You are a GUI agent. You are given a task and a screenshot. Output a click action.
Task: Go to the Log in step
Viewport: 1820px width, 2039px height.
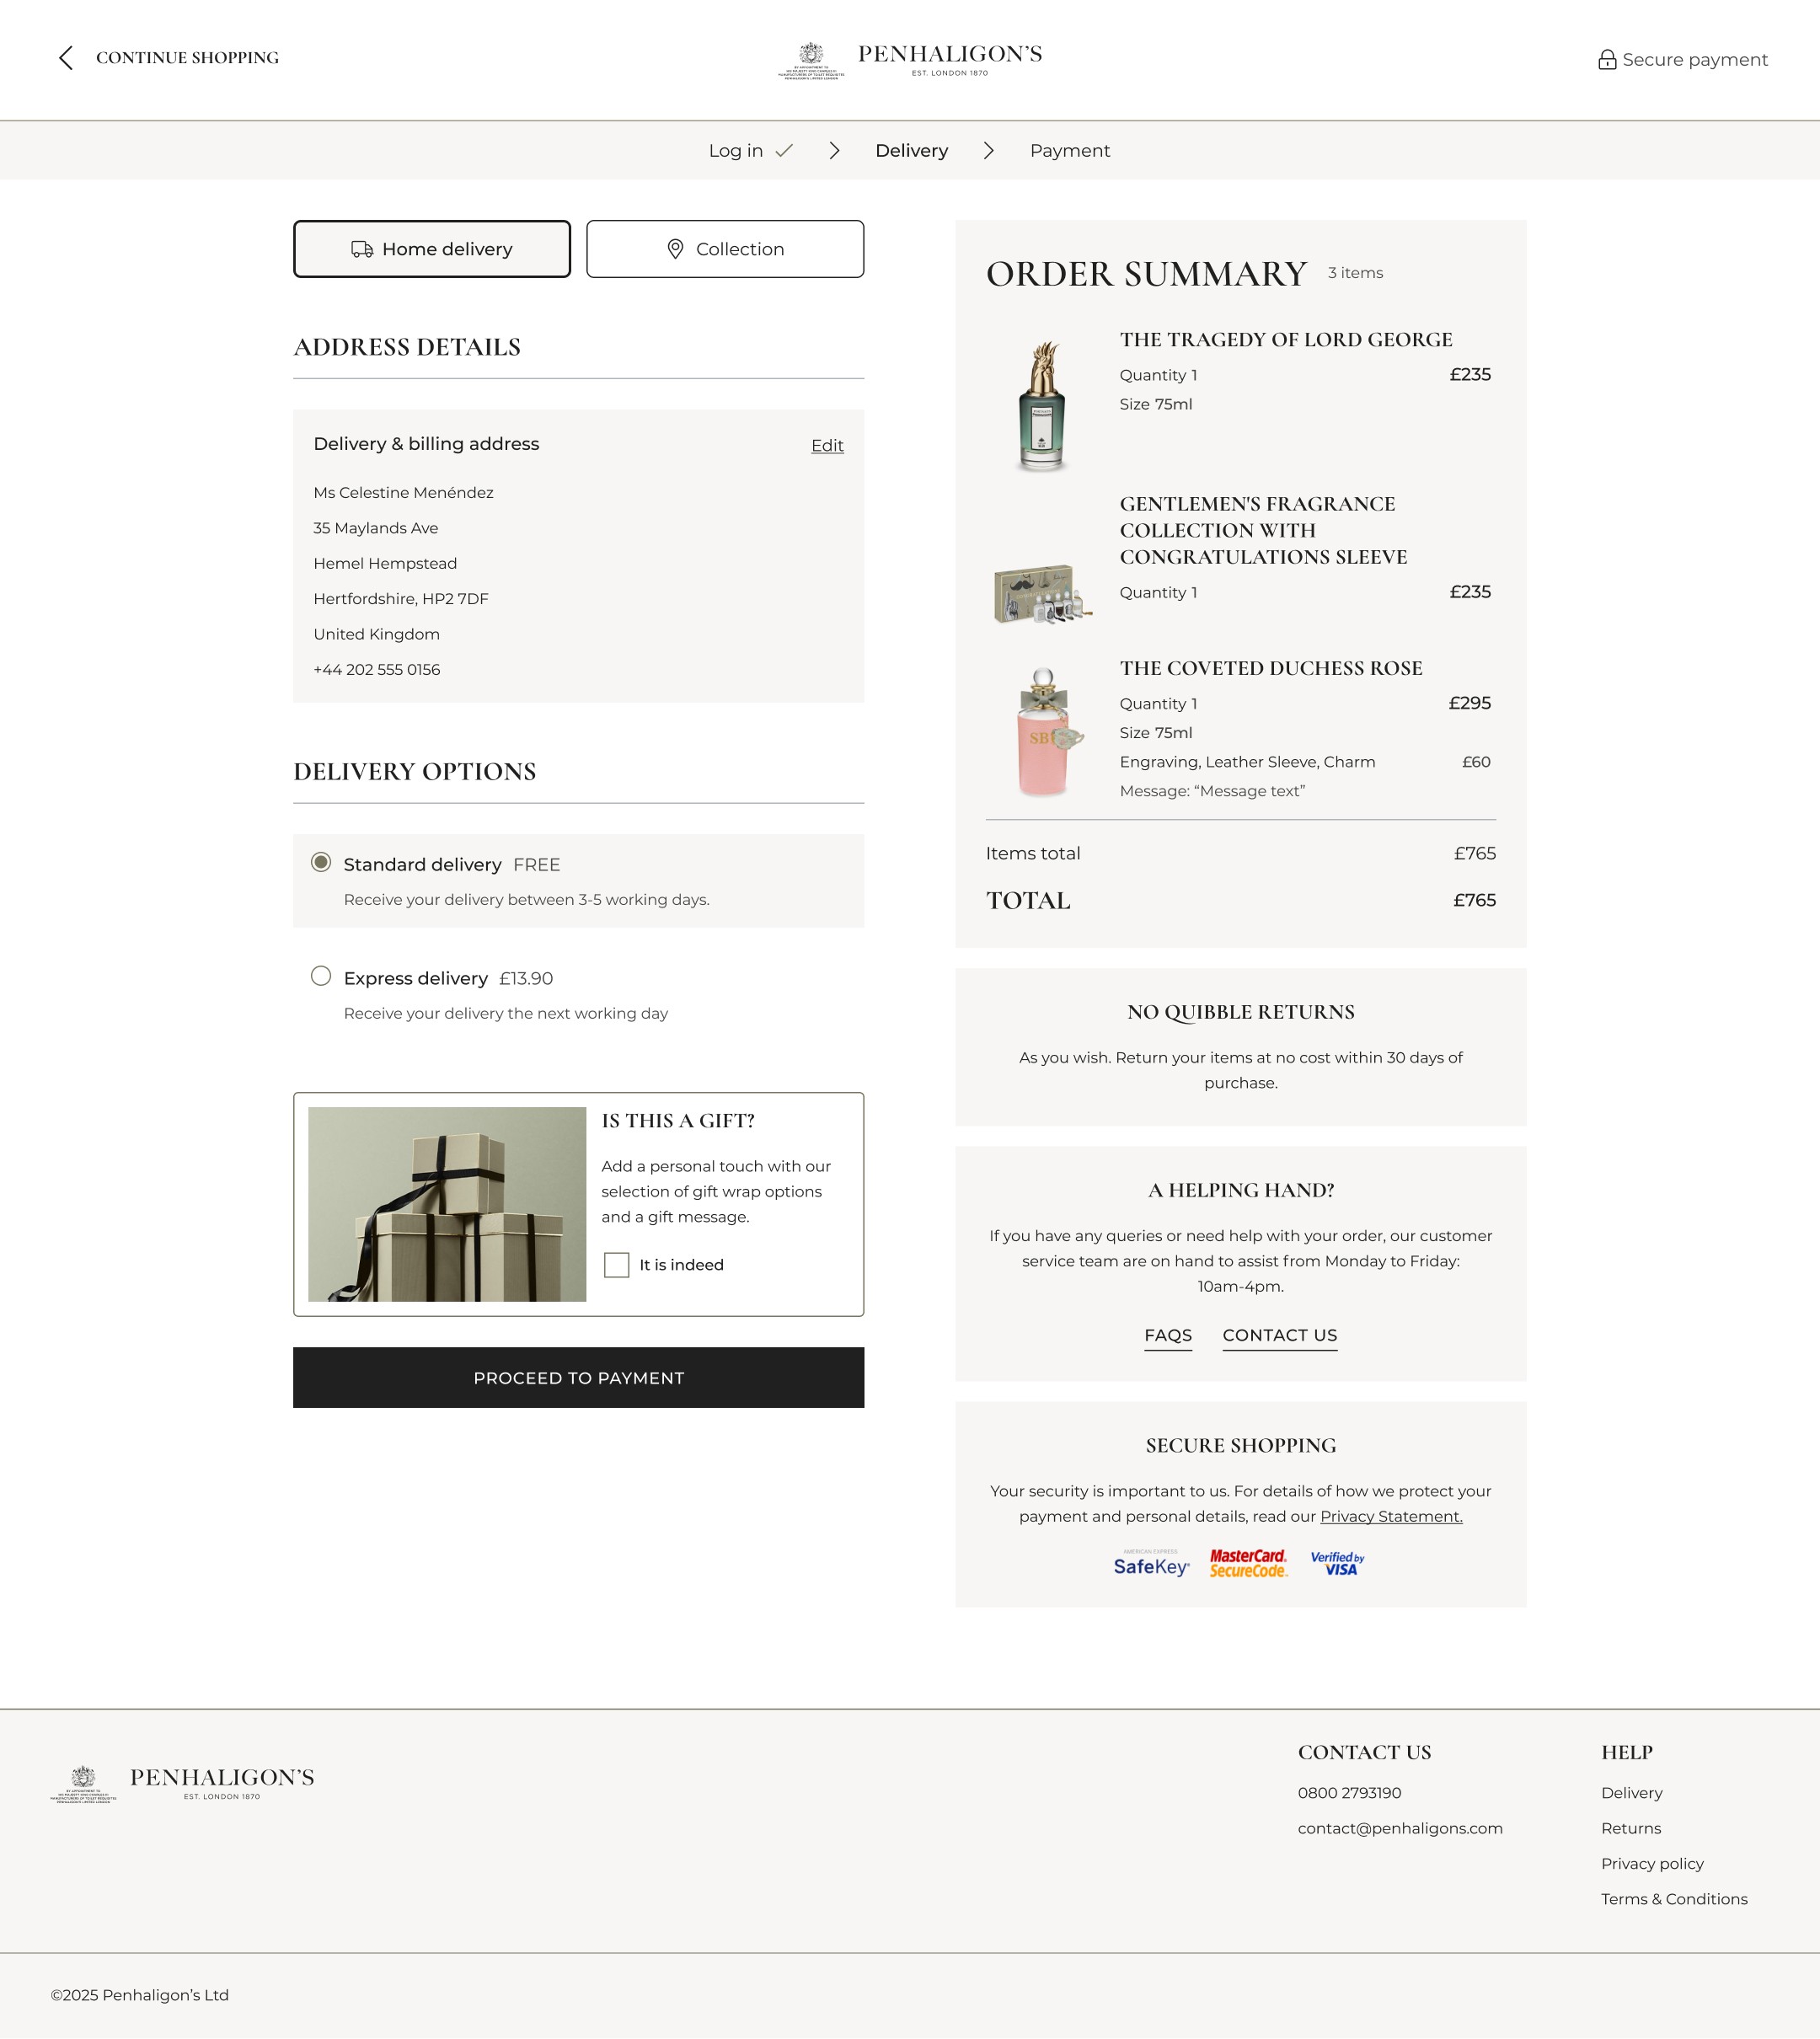point(736,151)
